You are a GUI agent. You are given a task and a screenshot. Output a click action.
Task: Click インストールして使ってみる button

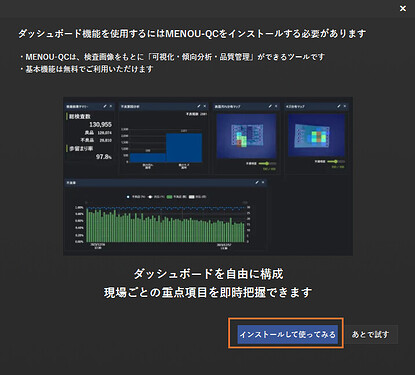[288, 334]
